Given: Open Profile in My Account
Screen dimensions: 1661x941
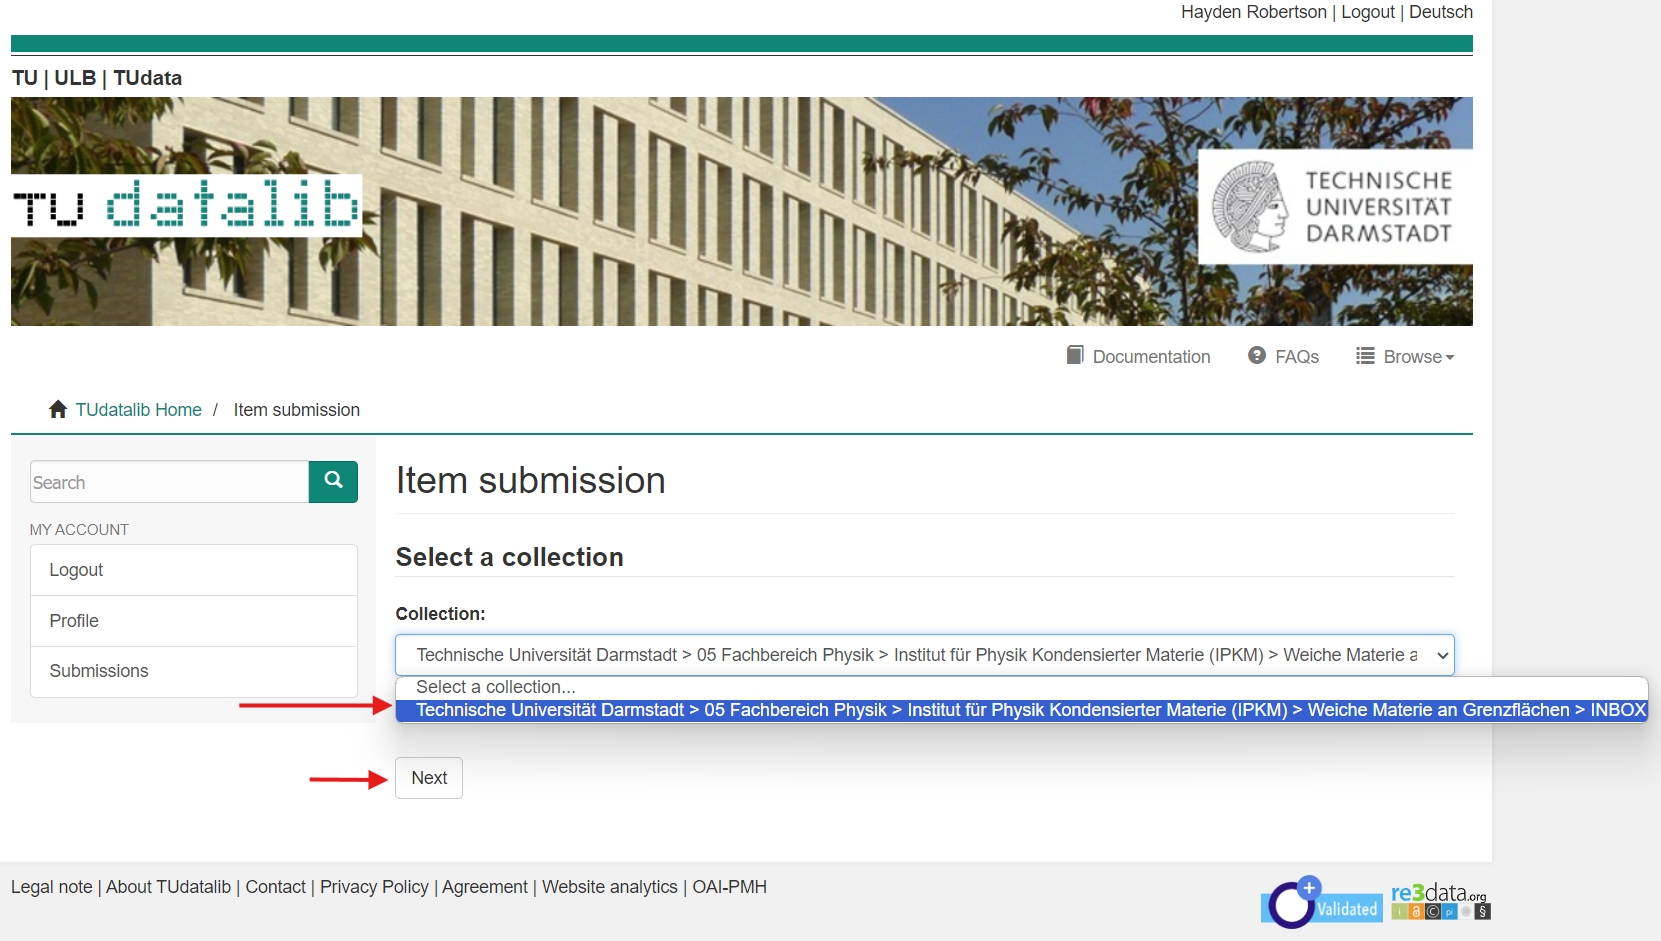Looking at the screenshot, I should click(x=194, y=621).
